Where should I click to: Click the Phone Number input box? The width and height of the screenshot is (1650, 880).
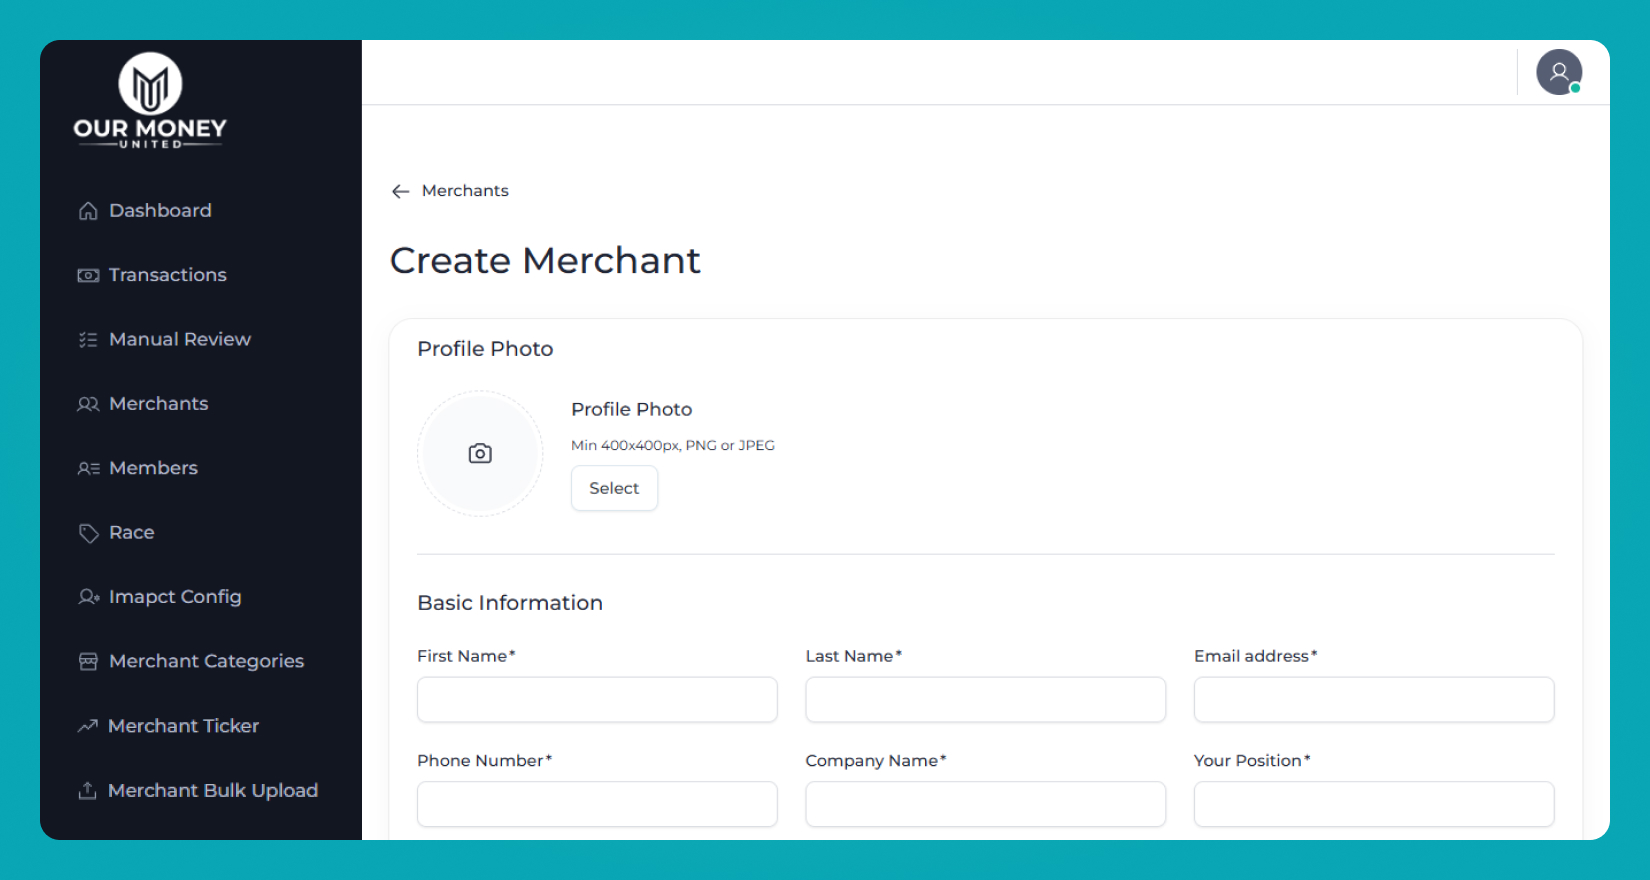click(x=597, y=804)
